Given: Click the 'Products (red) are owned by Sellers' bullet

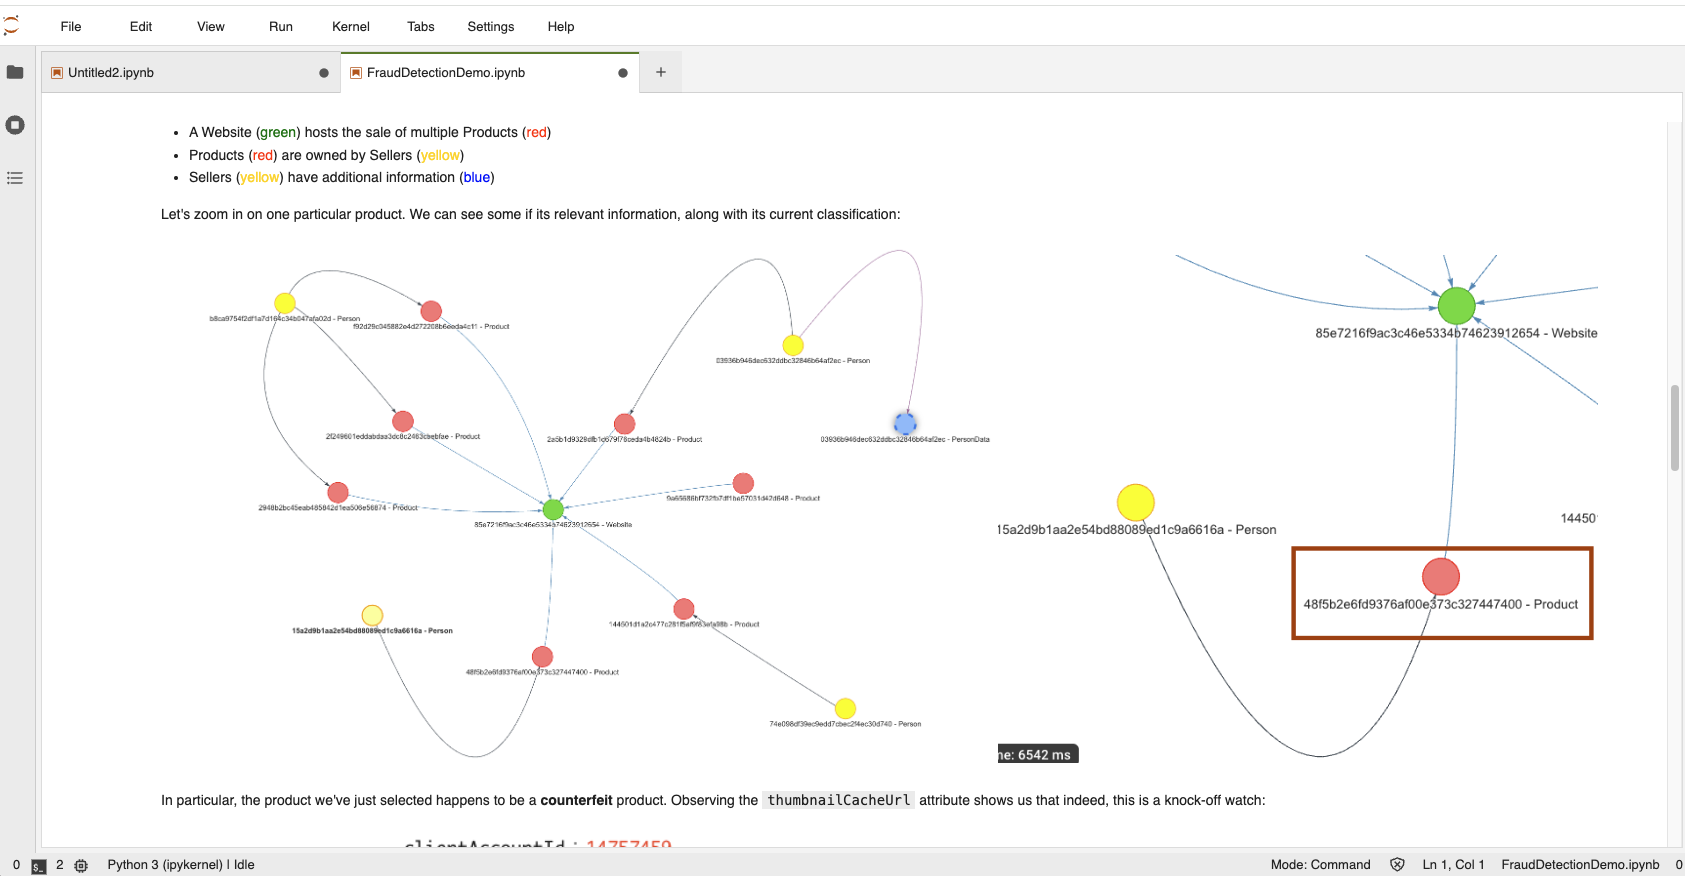Looking at the screenshot, I should (327, 155).
